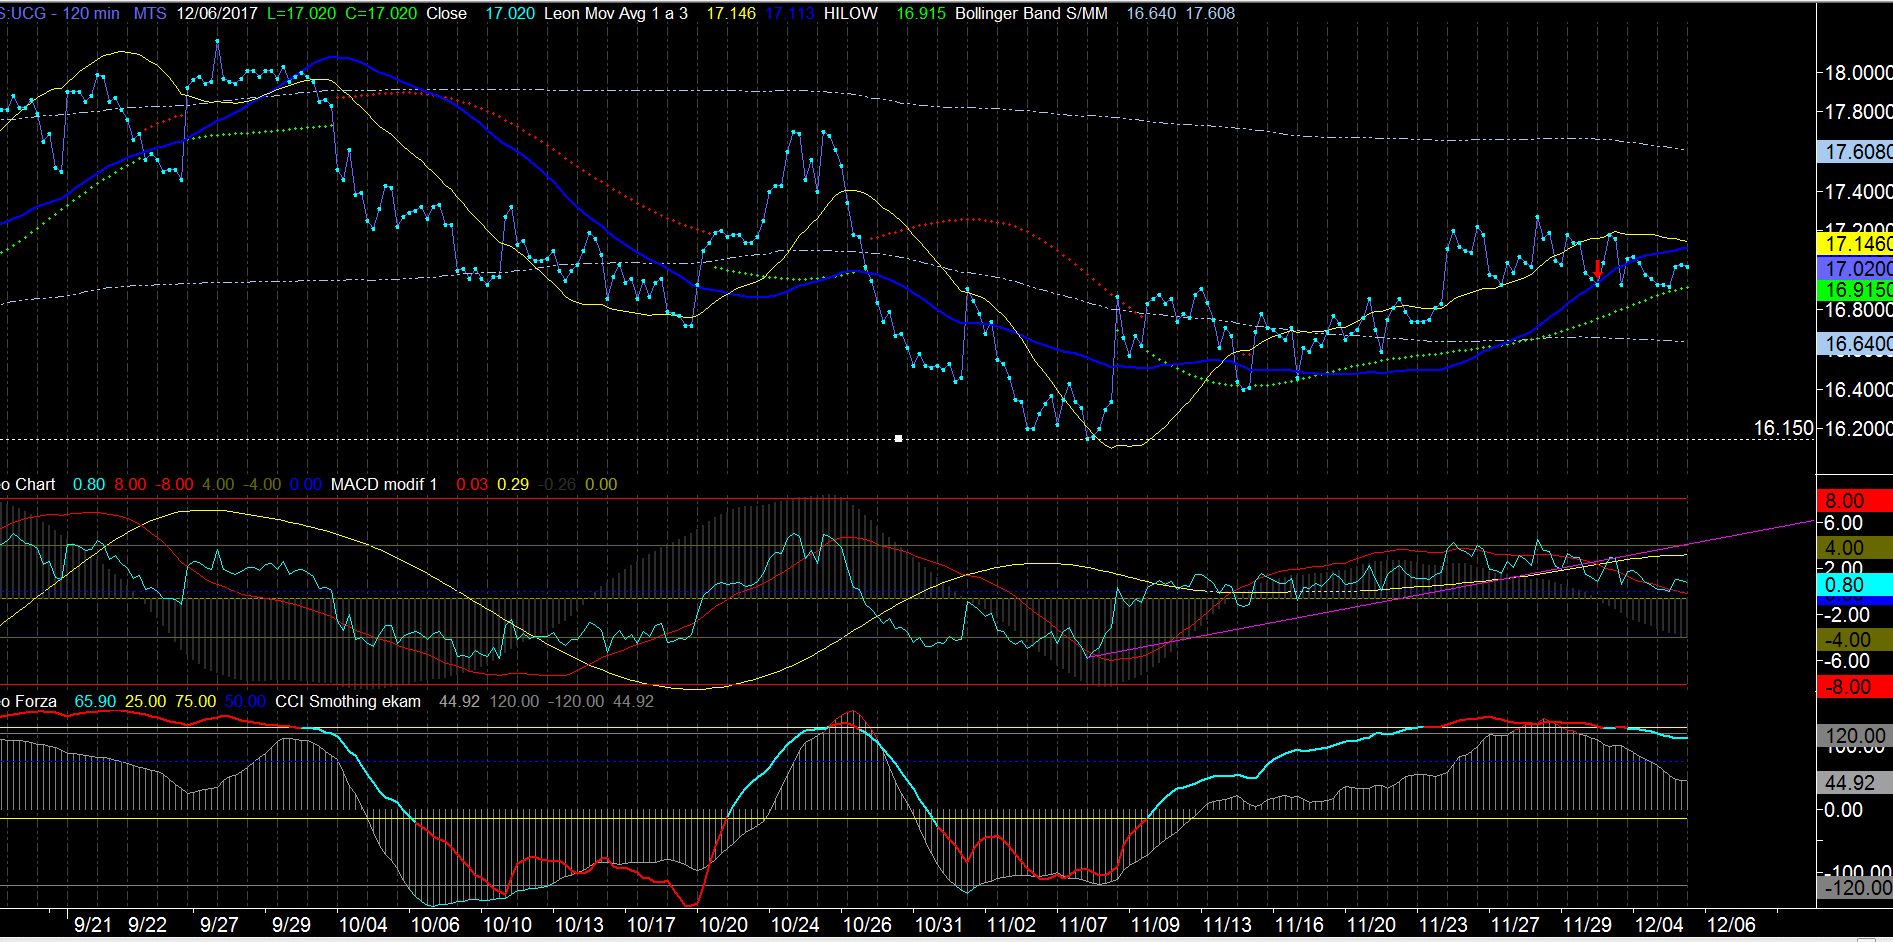This screenshot has height=942, width=1893.
Task: Click the 12/06 date on time axis
Action: [x=1731, y=925]
